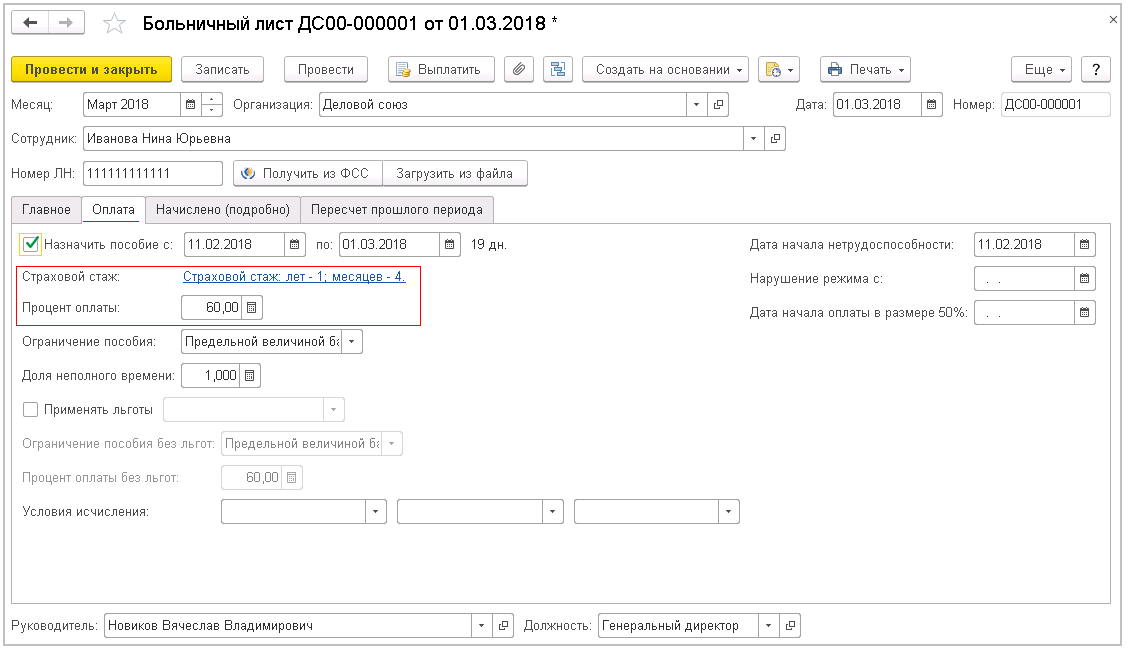The image size is (1133, 656).
Task: Click the document structure icon in toolbar
Action: tap(557, 69)
